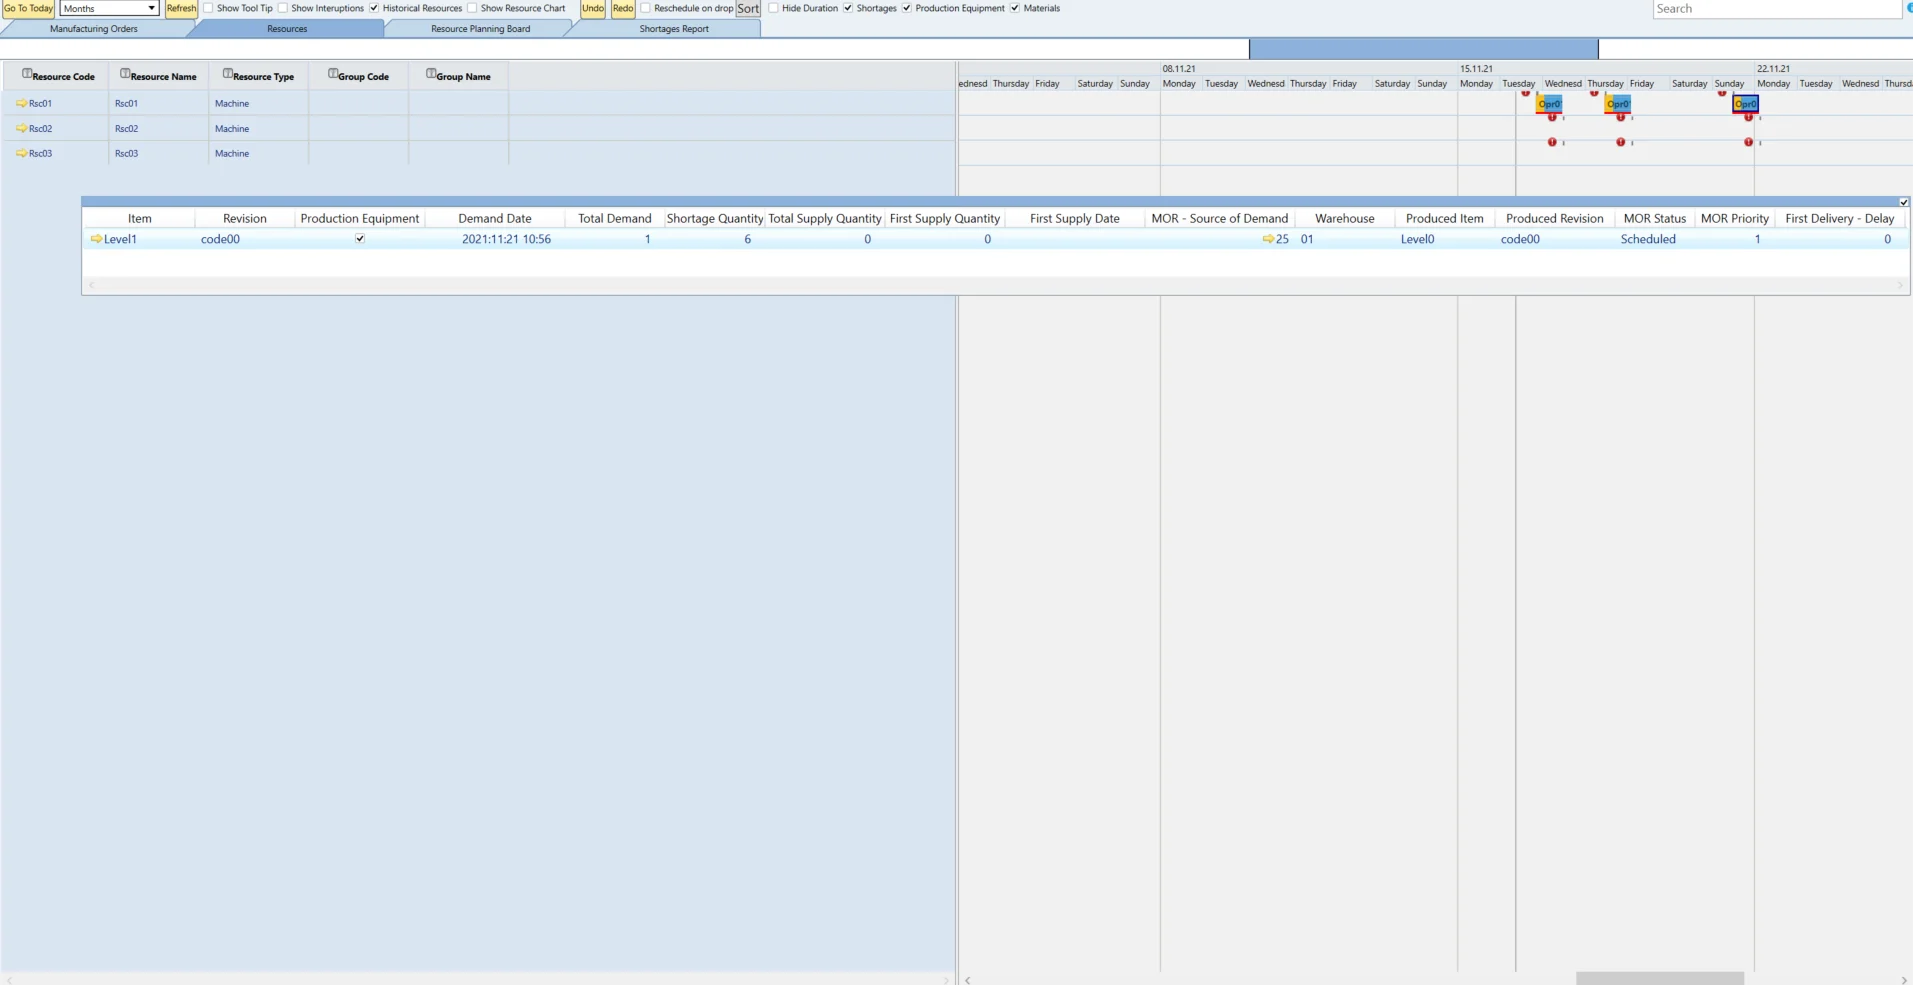Click the blue info icon beside Search

click(x=1908, y=8)
